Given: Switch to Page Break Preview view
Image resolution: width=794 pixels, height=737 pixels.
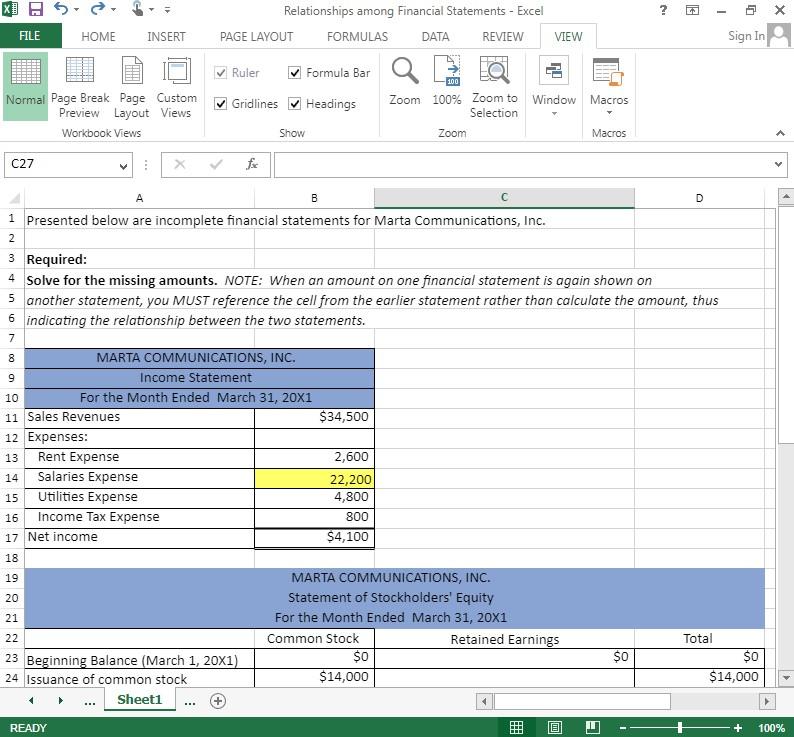Looking at the screenshot, I should [80, 87].
